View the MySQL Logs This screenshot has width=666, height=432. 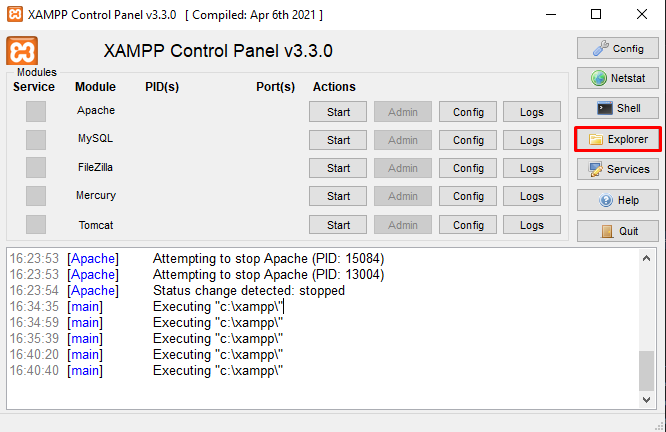click(x=532, y=140)
